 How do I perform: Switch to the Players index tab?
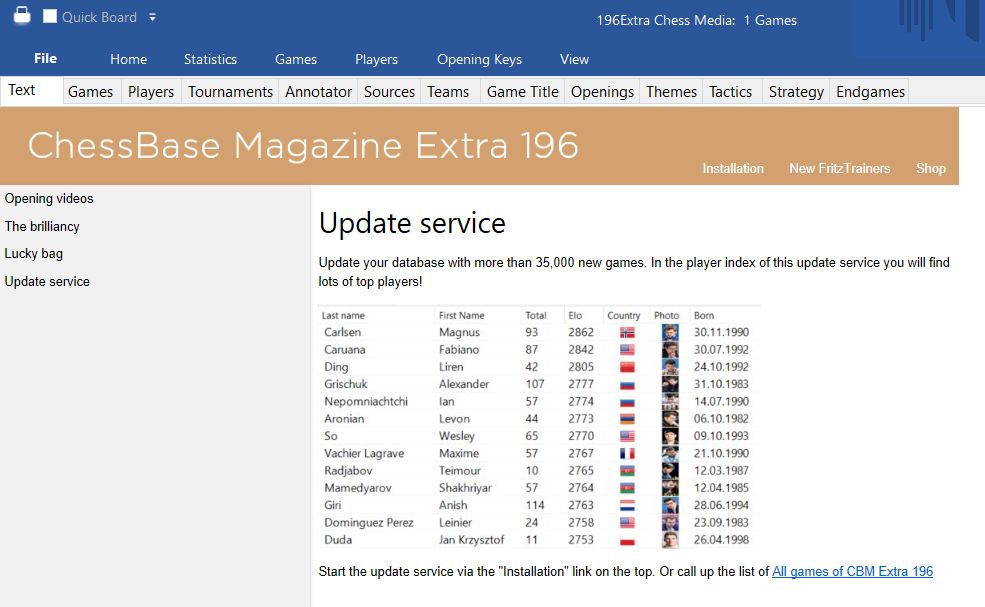point(151,92)
